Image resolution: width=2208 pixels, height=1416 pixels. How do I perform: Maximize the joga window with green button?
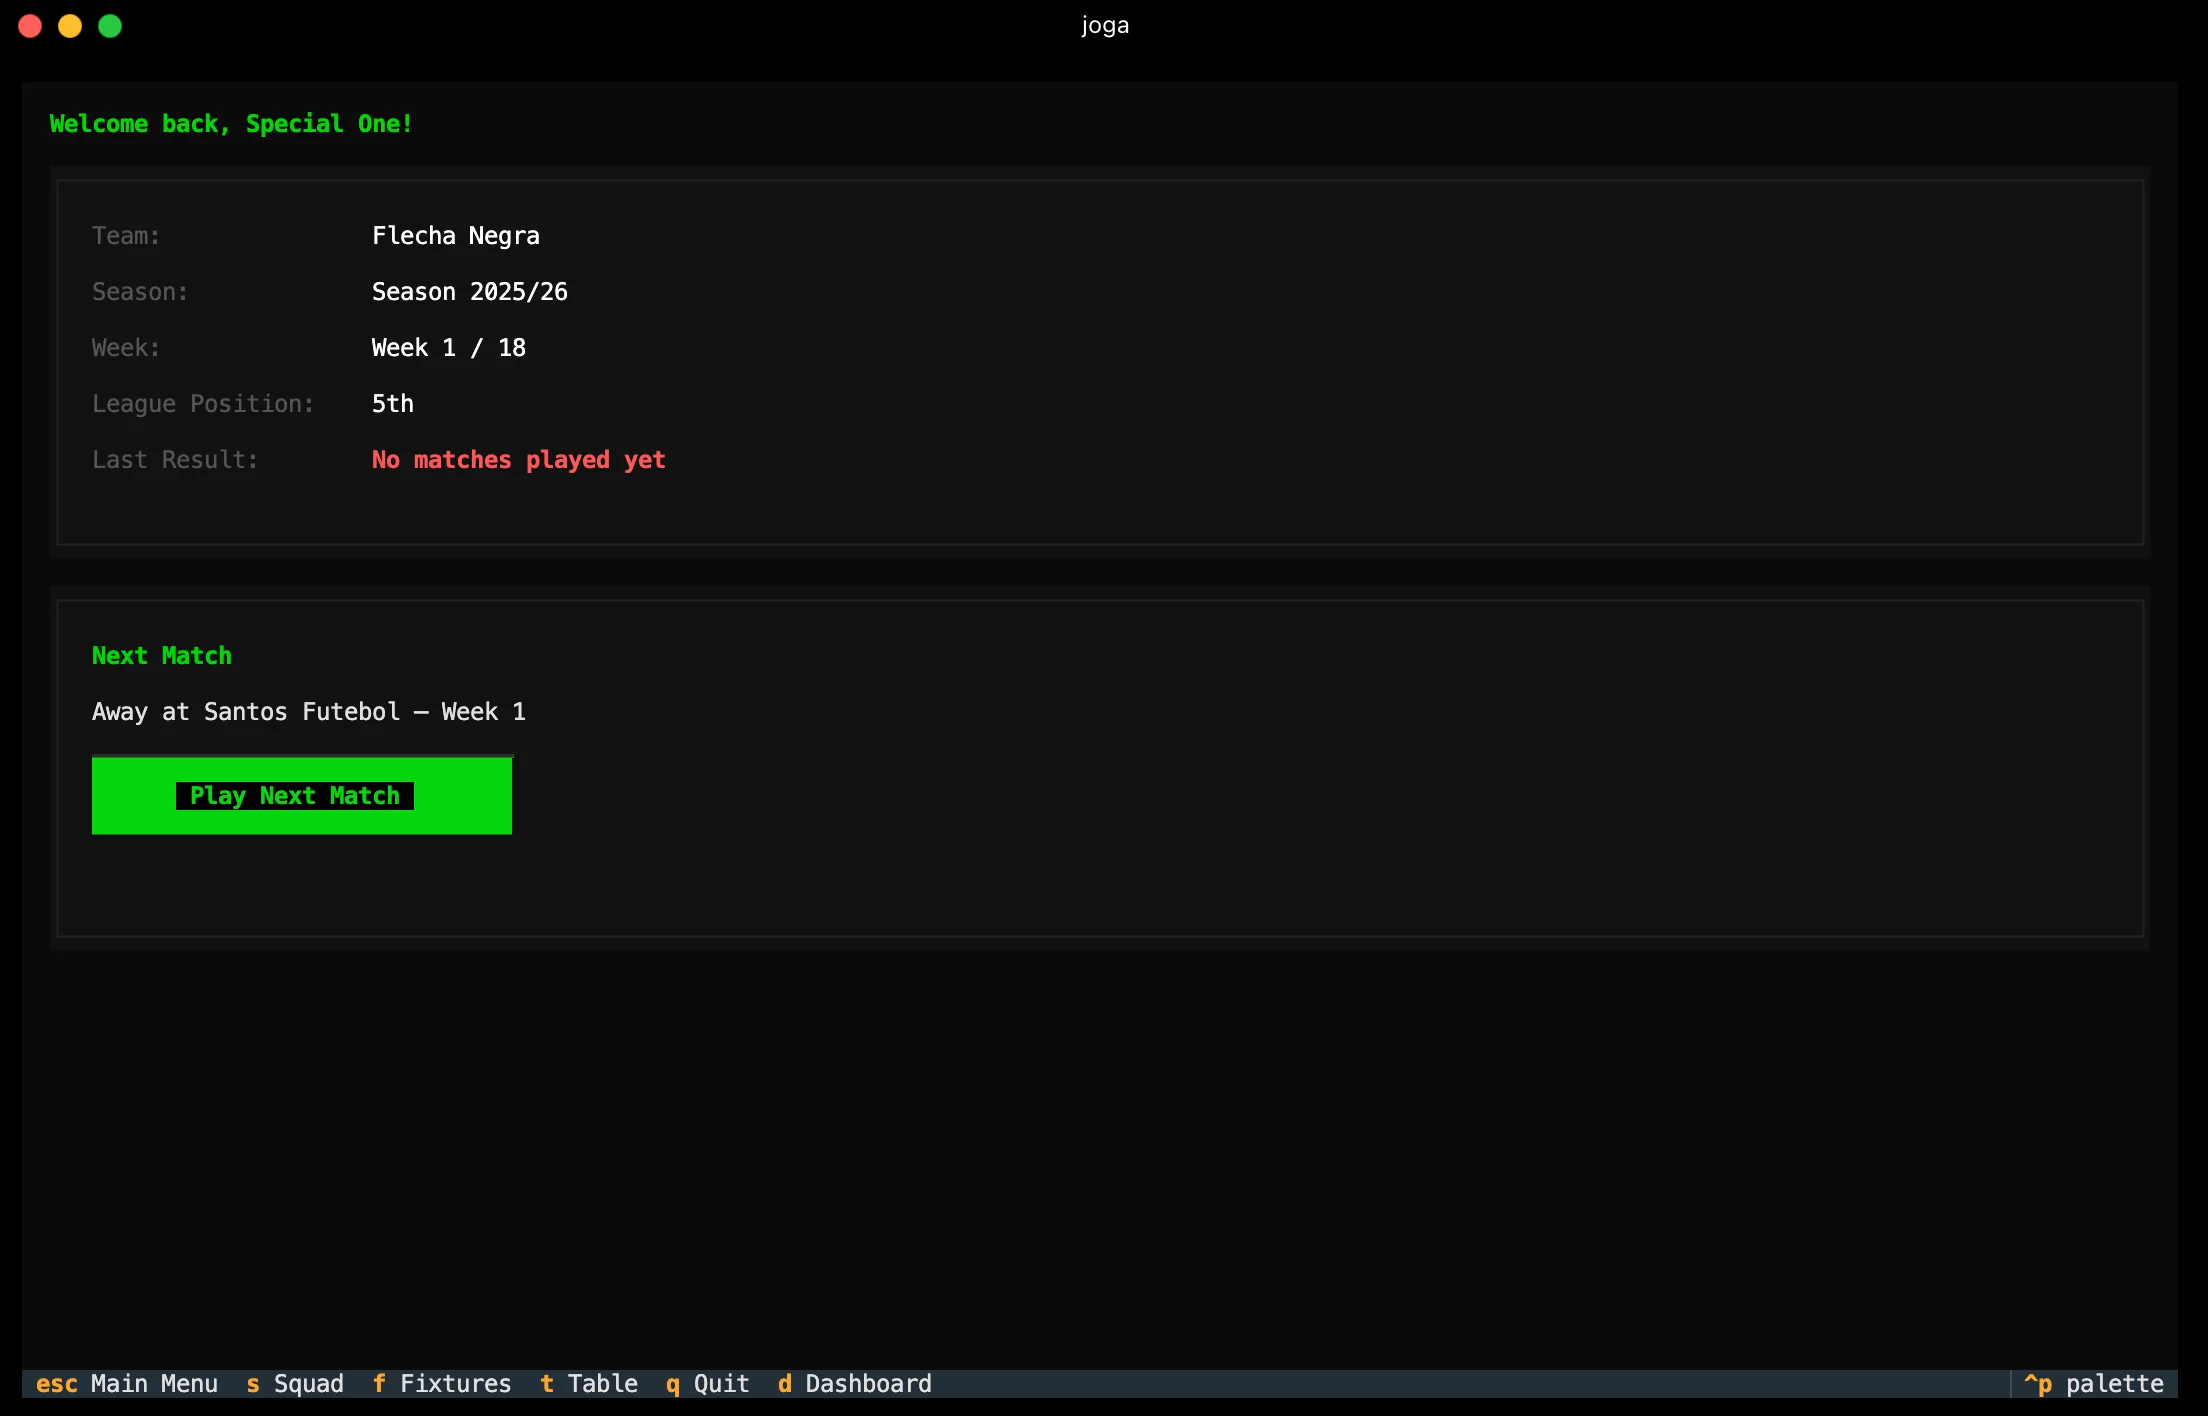110,26
